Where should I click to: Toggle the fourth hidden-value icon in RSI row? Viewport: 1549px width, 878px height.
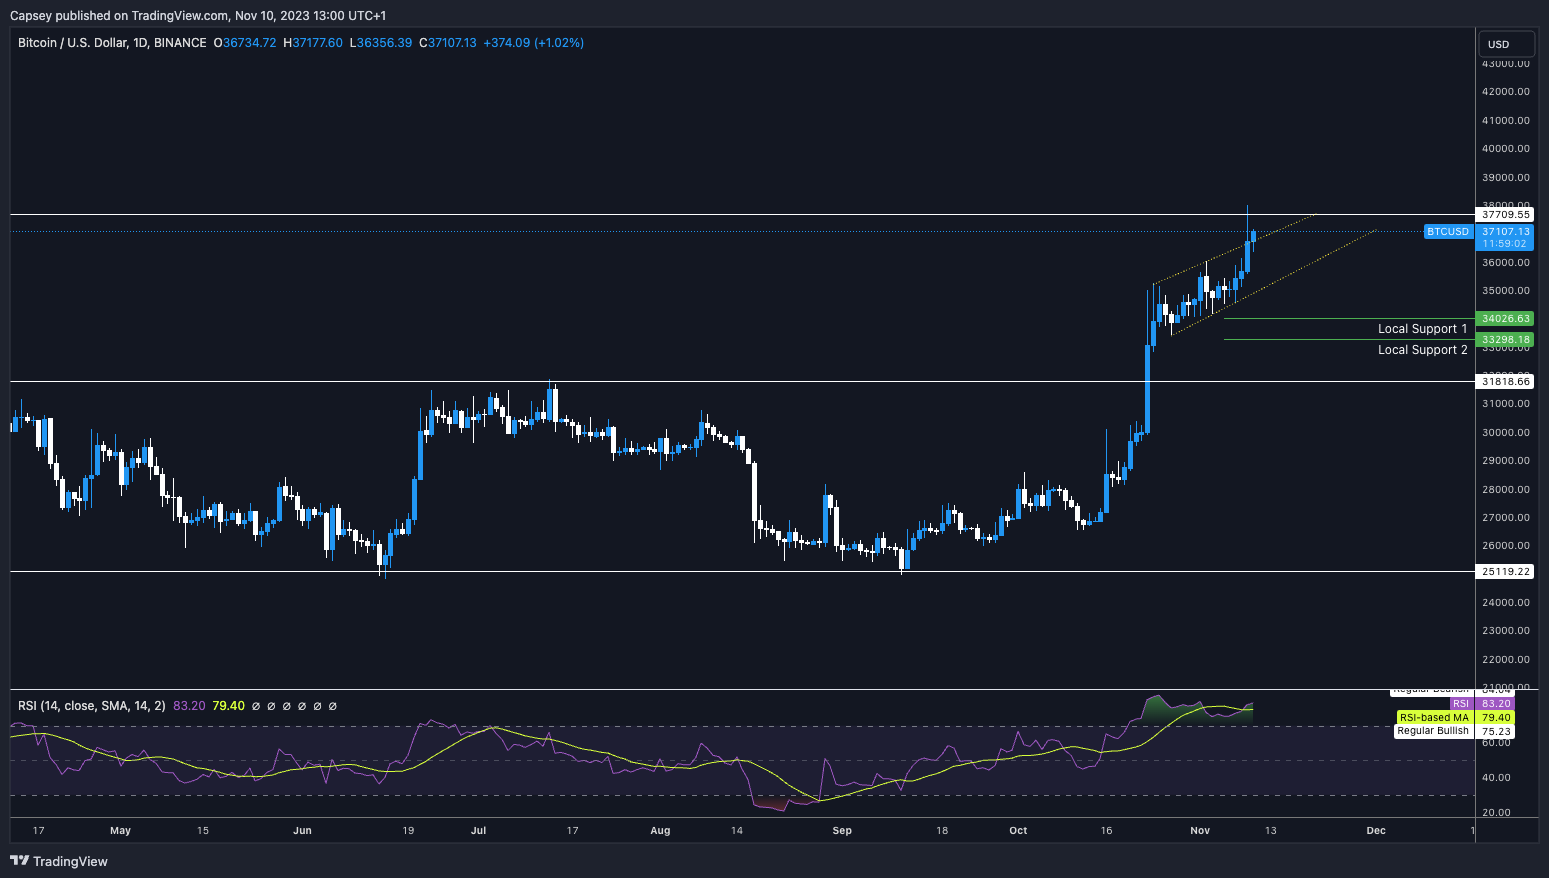302,706
